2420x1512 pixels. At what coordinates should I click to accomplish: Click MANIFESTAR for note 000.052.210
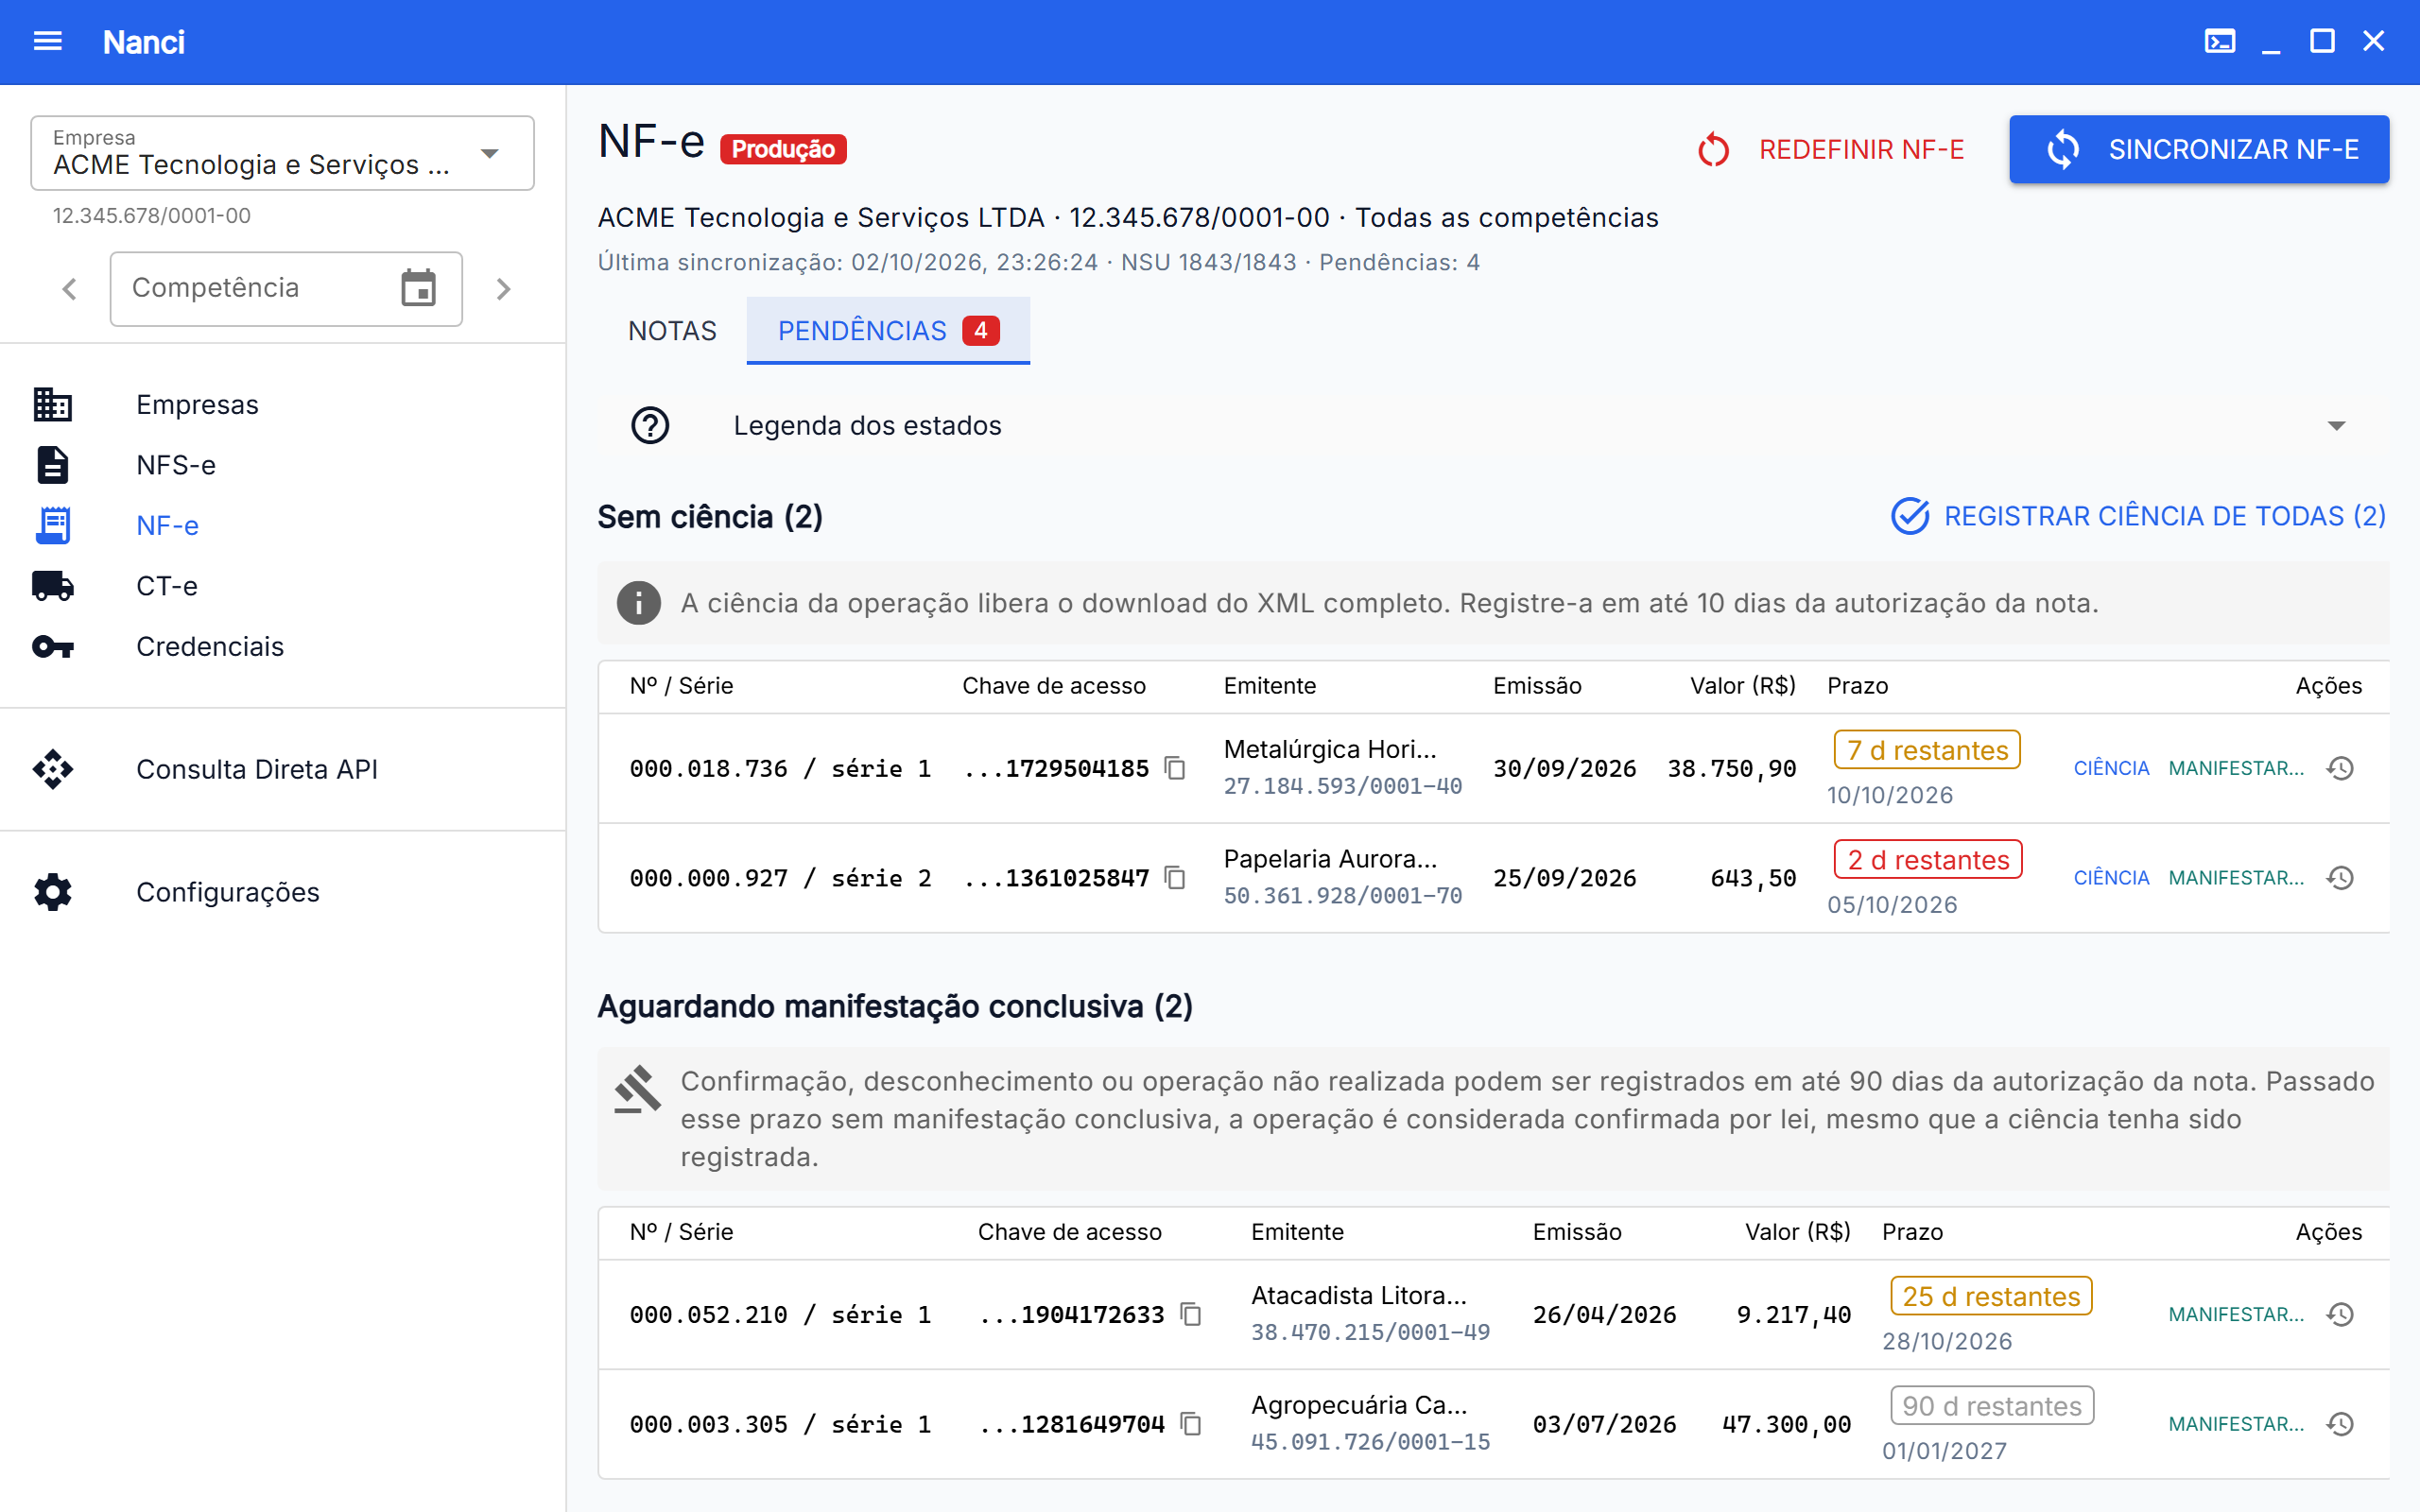(2235, 1314)
